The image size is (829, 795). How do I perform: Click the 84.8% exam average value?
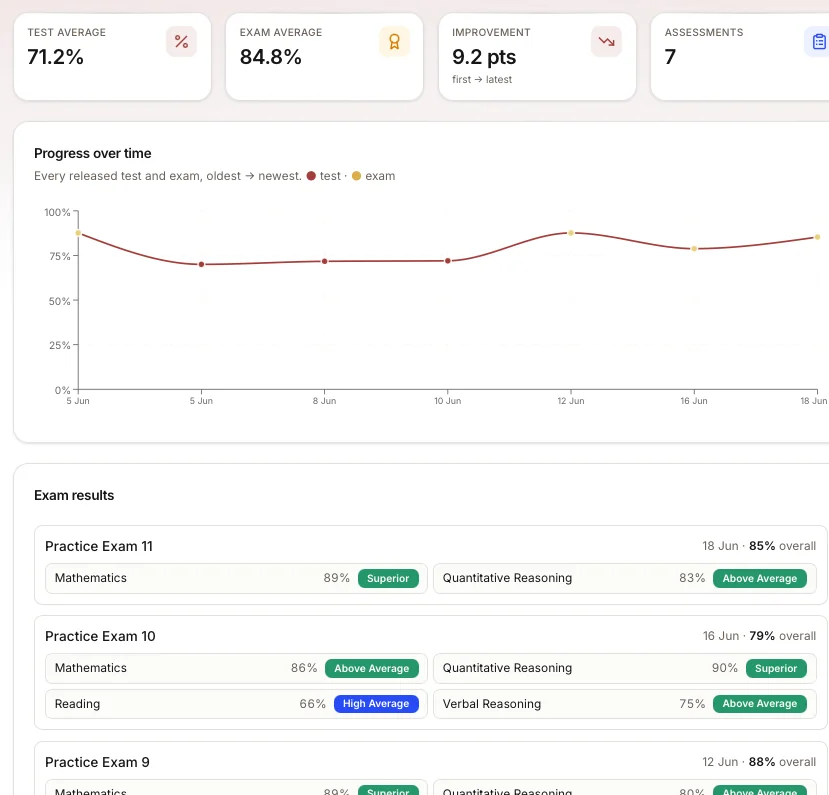[271, 57]
